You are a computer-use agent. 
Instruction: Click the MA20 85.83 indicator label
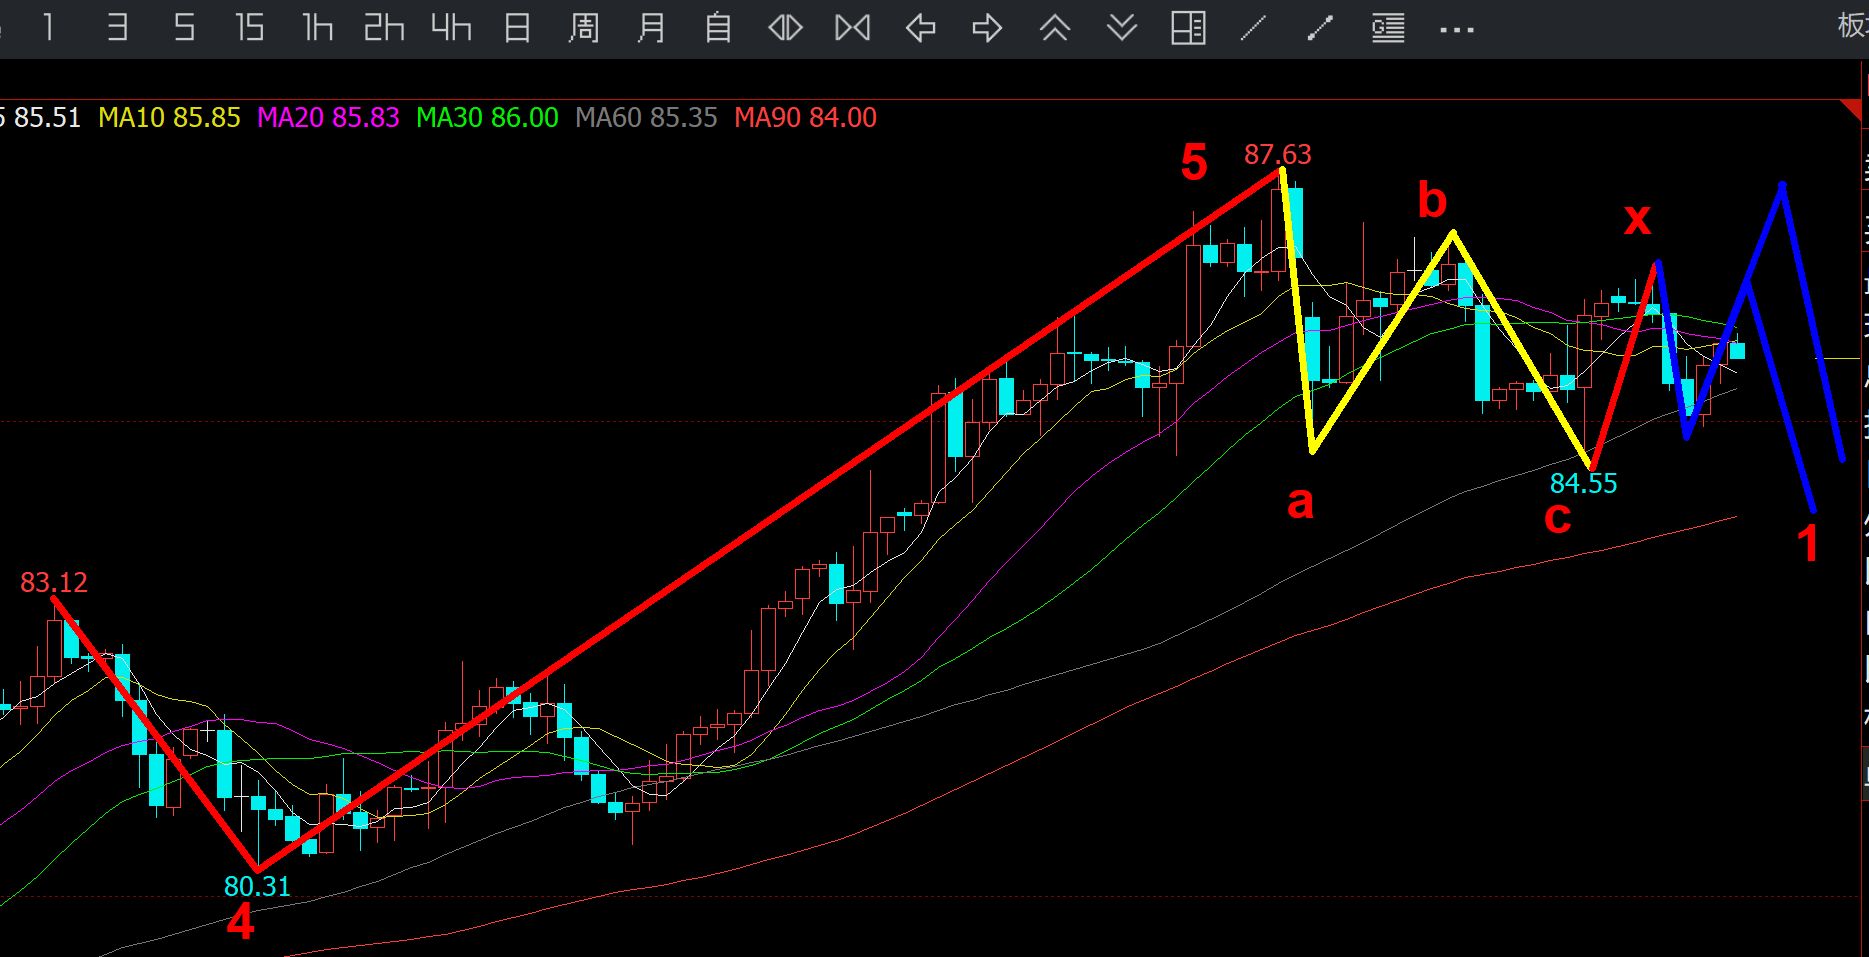click(328, 118)
